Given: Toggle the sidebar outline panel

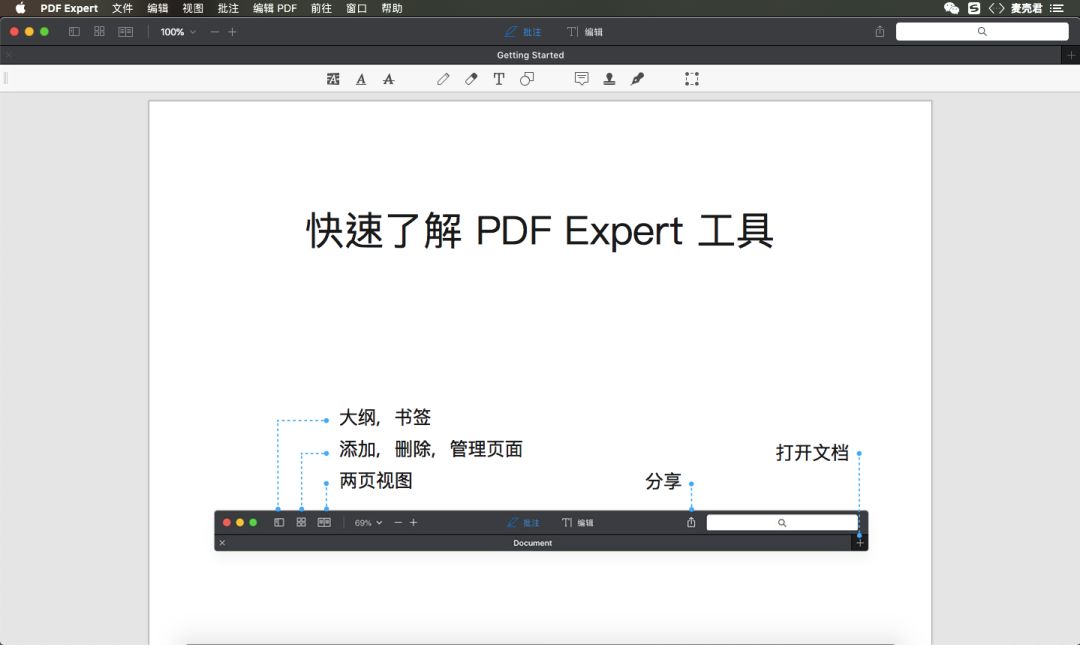Looking at the screenshot, I should coord(74,32).
